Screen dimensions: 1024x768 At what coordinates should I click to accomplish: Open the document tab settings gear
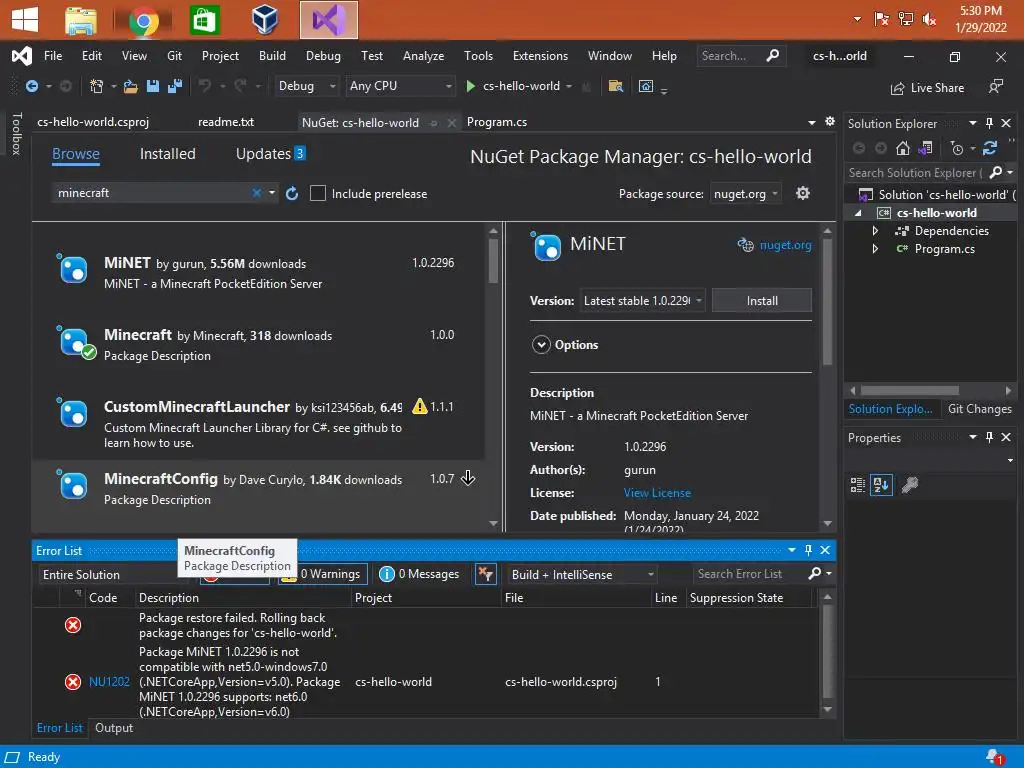[830, 121]
